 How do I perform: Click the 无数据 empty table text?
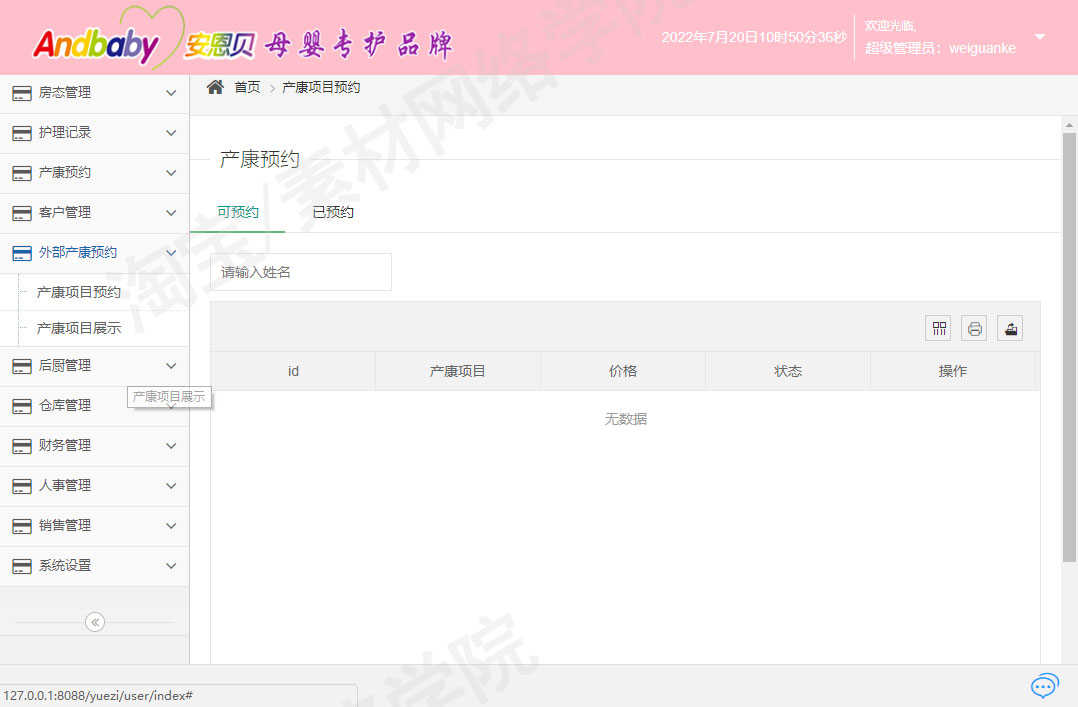pyautogui.click(x=626, y=419)
